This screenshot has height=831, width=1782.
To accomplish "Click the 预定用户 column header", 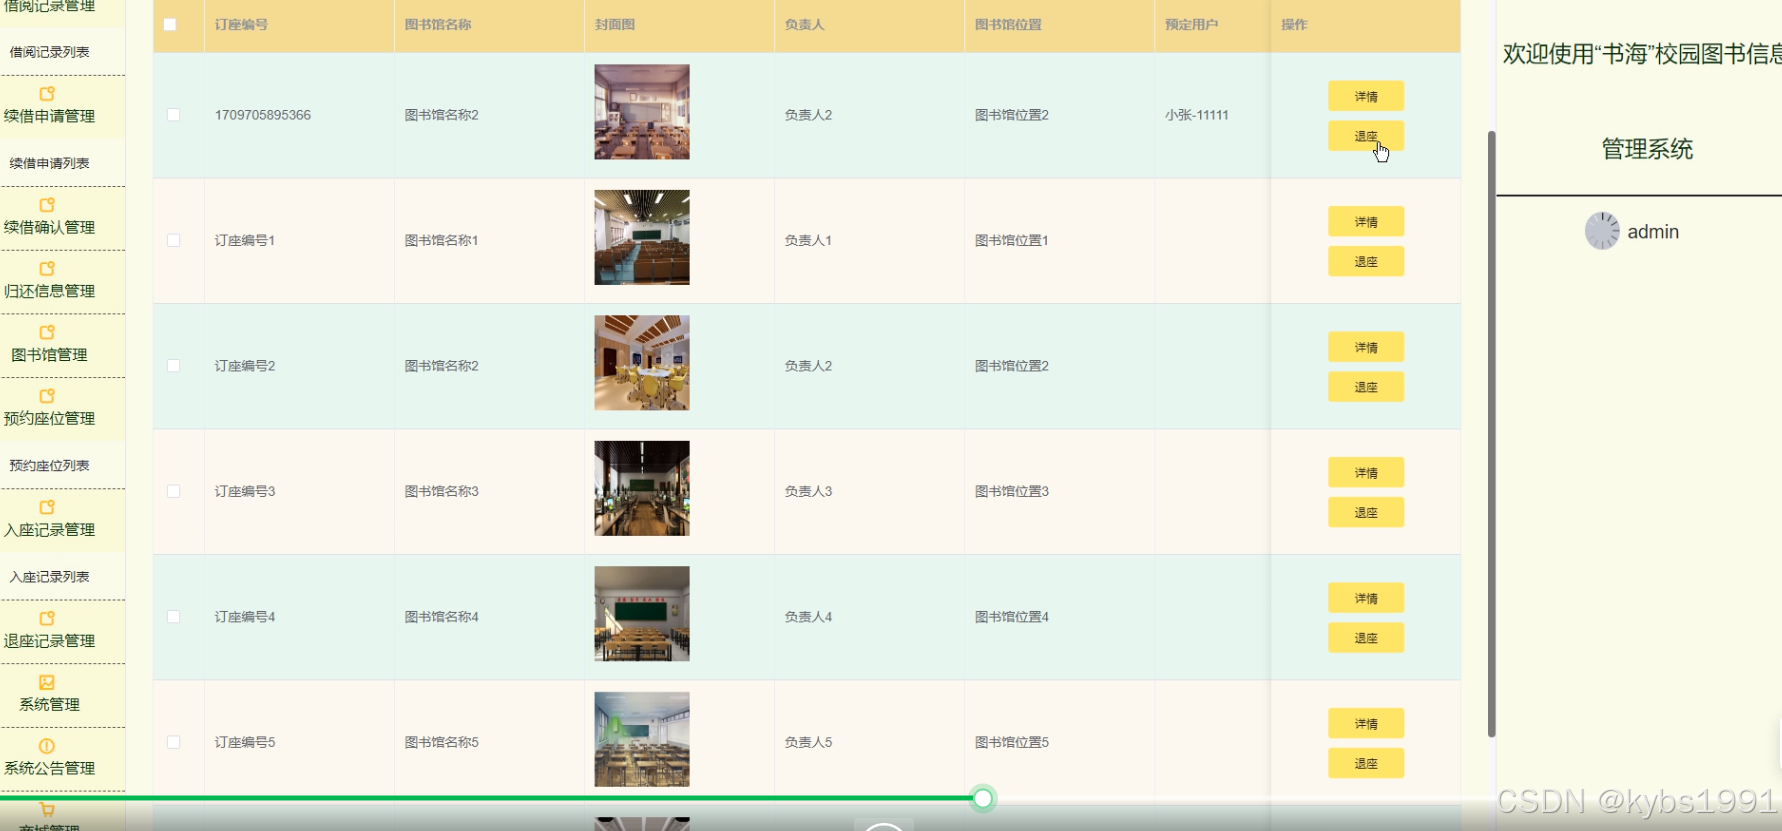I will click(1192, 24).
